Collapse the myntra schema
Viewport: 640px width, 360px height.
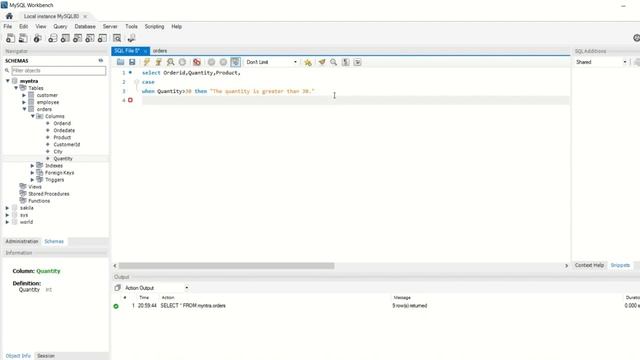click(x=7, y=81)
